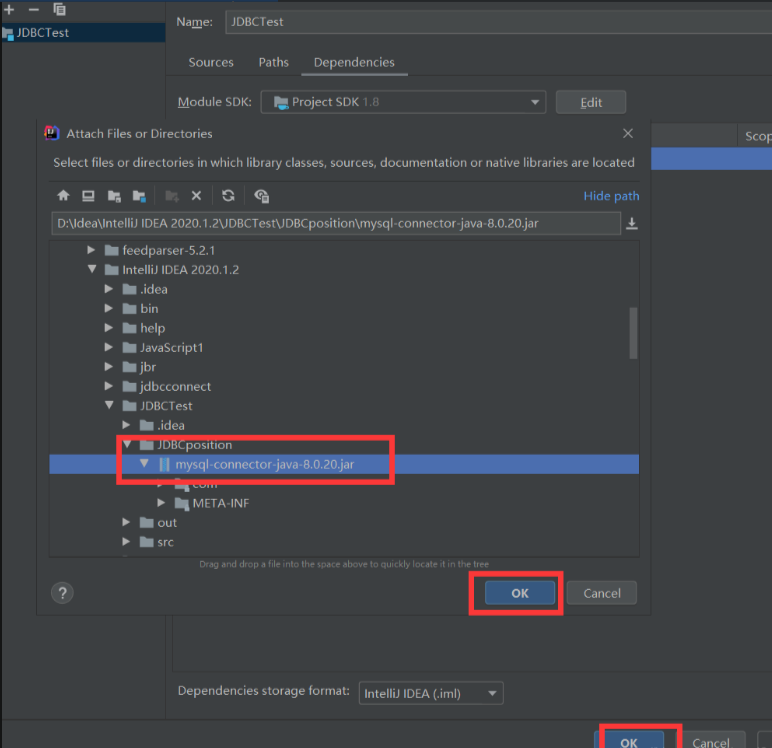Viewport: 772px width, 748px height.
Task: Expand the feedparser-5.2.1 folder
Action: (91, 250)
